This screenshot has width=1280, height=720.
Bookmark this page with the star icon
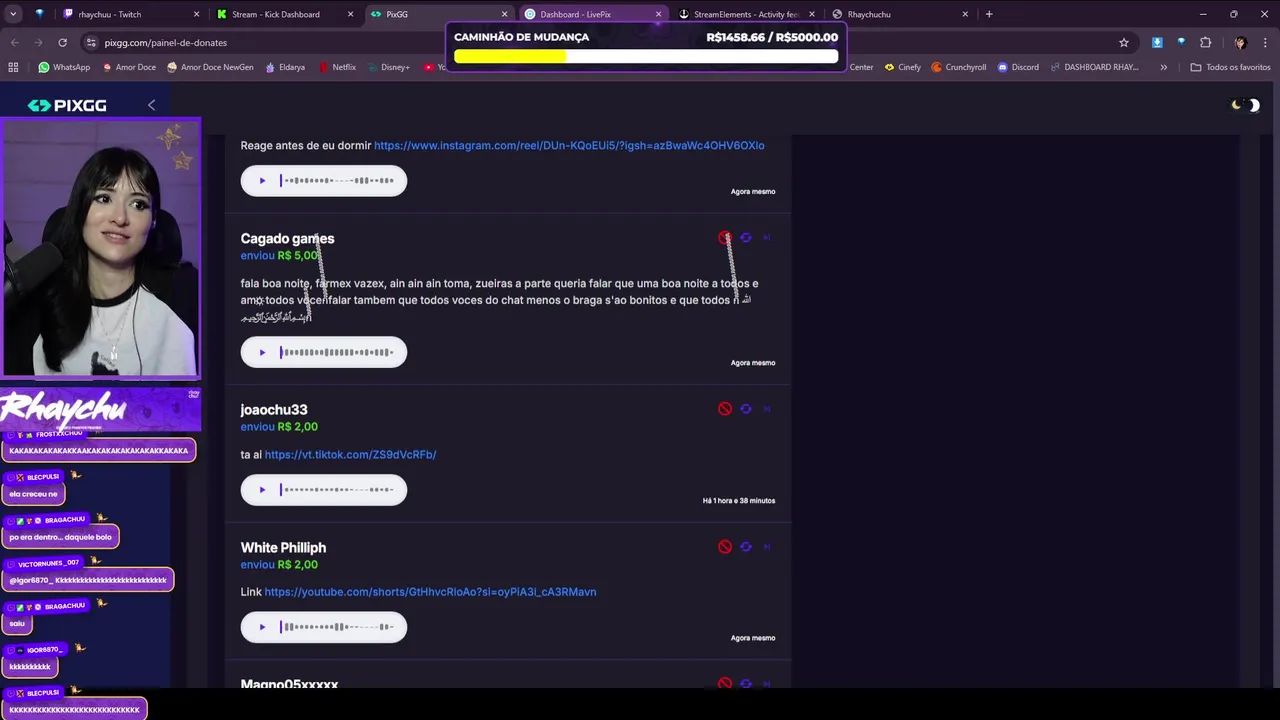(x=1124, y=43)
